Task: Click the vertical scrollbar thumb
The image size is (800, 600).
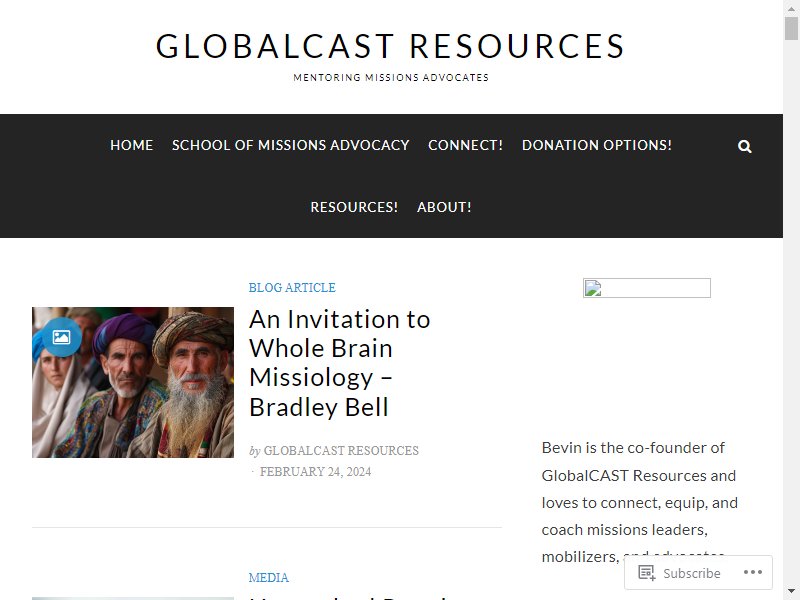Action: pyautogui.click(x=791, y=28)
